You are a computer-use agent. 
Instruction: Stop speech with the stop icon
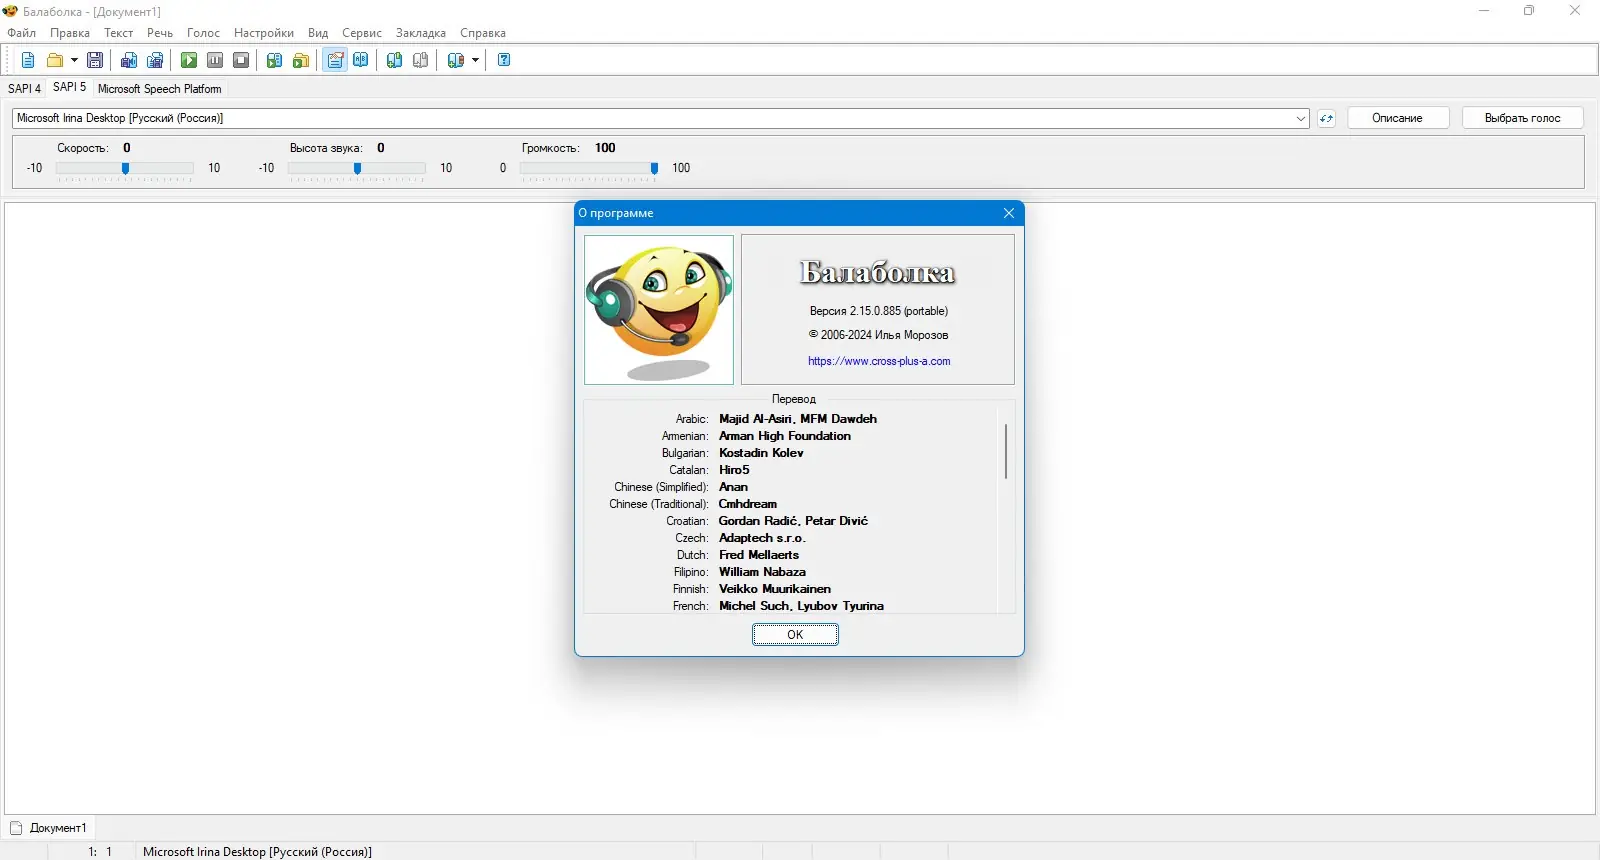tap(241, 60)
